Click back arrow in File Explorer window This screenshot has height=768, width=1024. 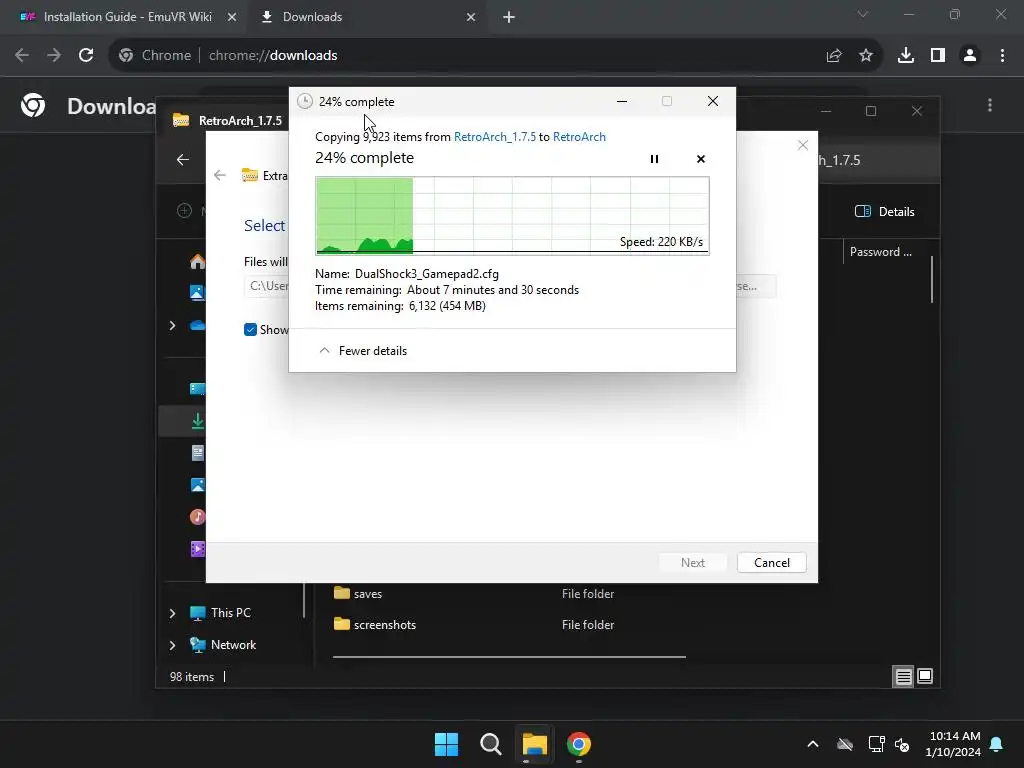[183, 159]
